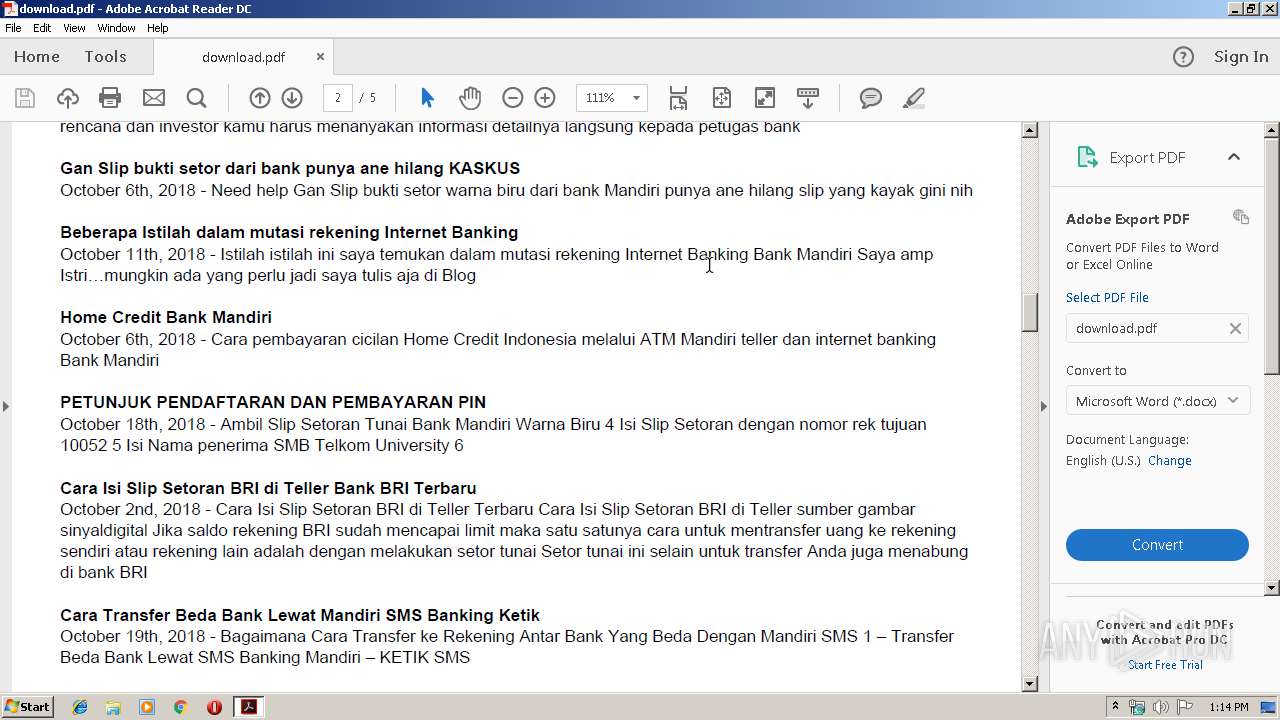The image size is (1280, 720).
Task: Click the 1:14 PM clock
Action: 1228,707
